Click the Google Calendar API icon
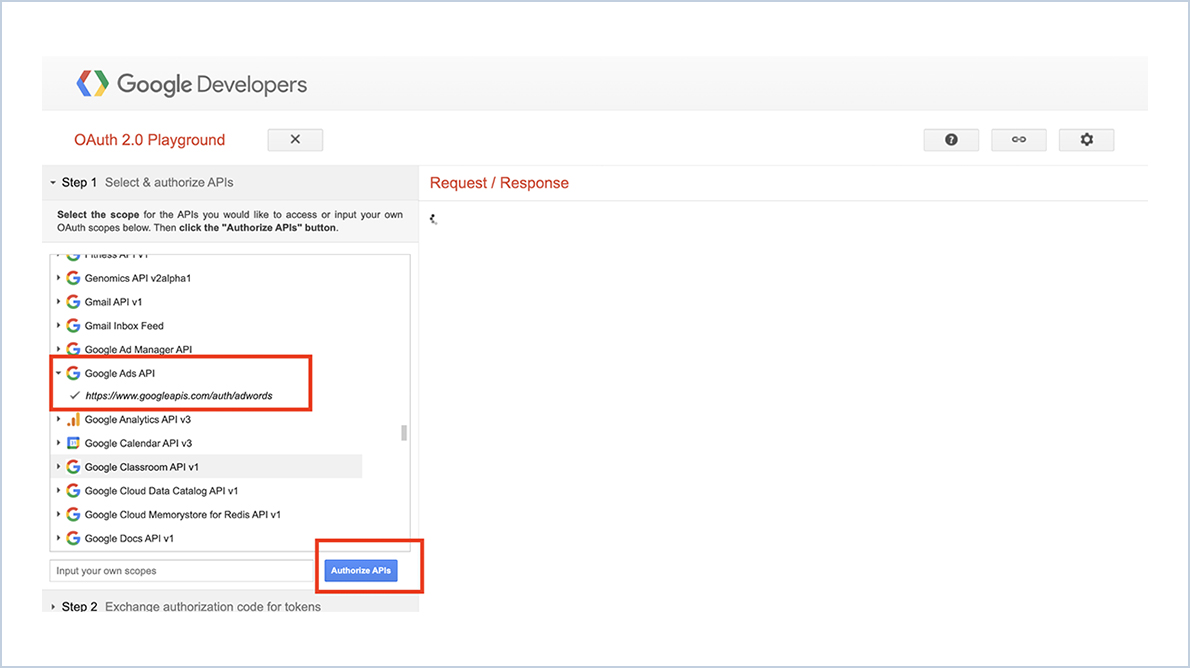The image size is (1190, 668). point(73,443)
